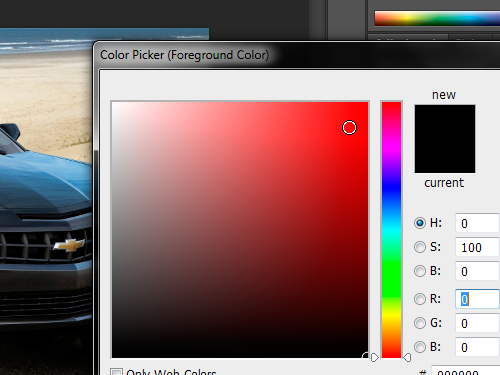Image resolution: width=500 pixels, height=375 pixels.
Task: Enable the Only Web Colors checkbox
Action: point(116,372)
